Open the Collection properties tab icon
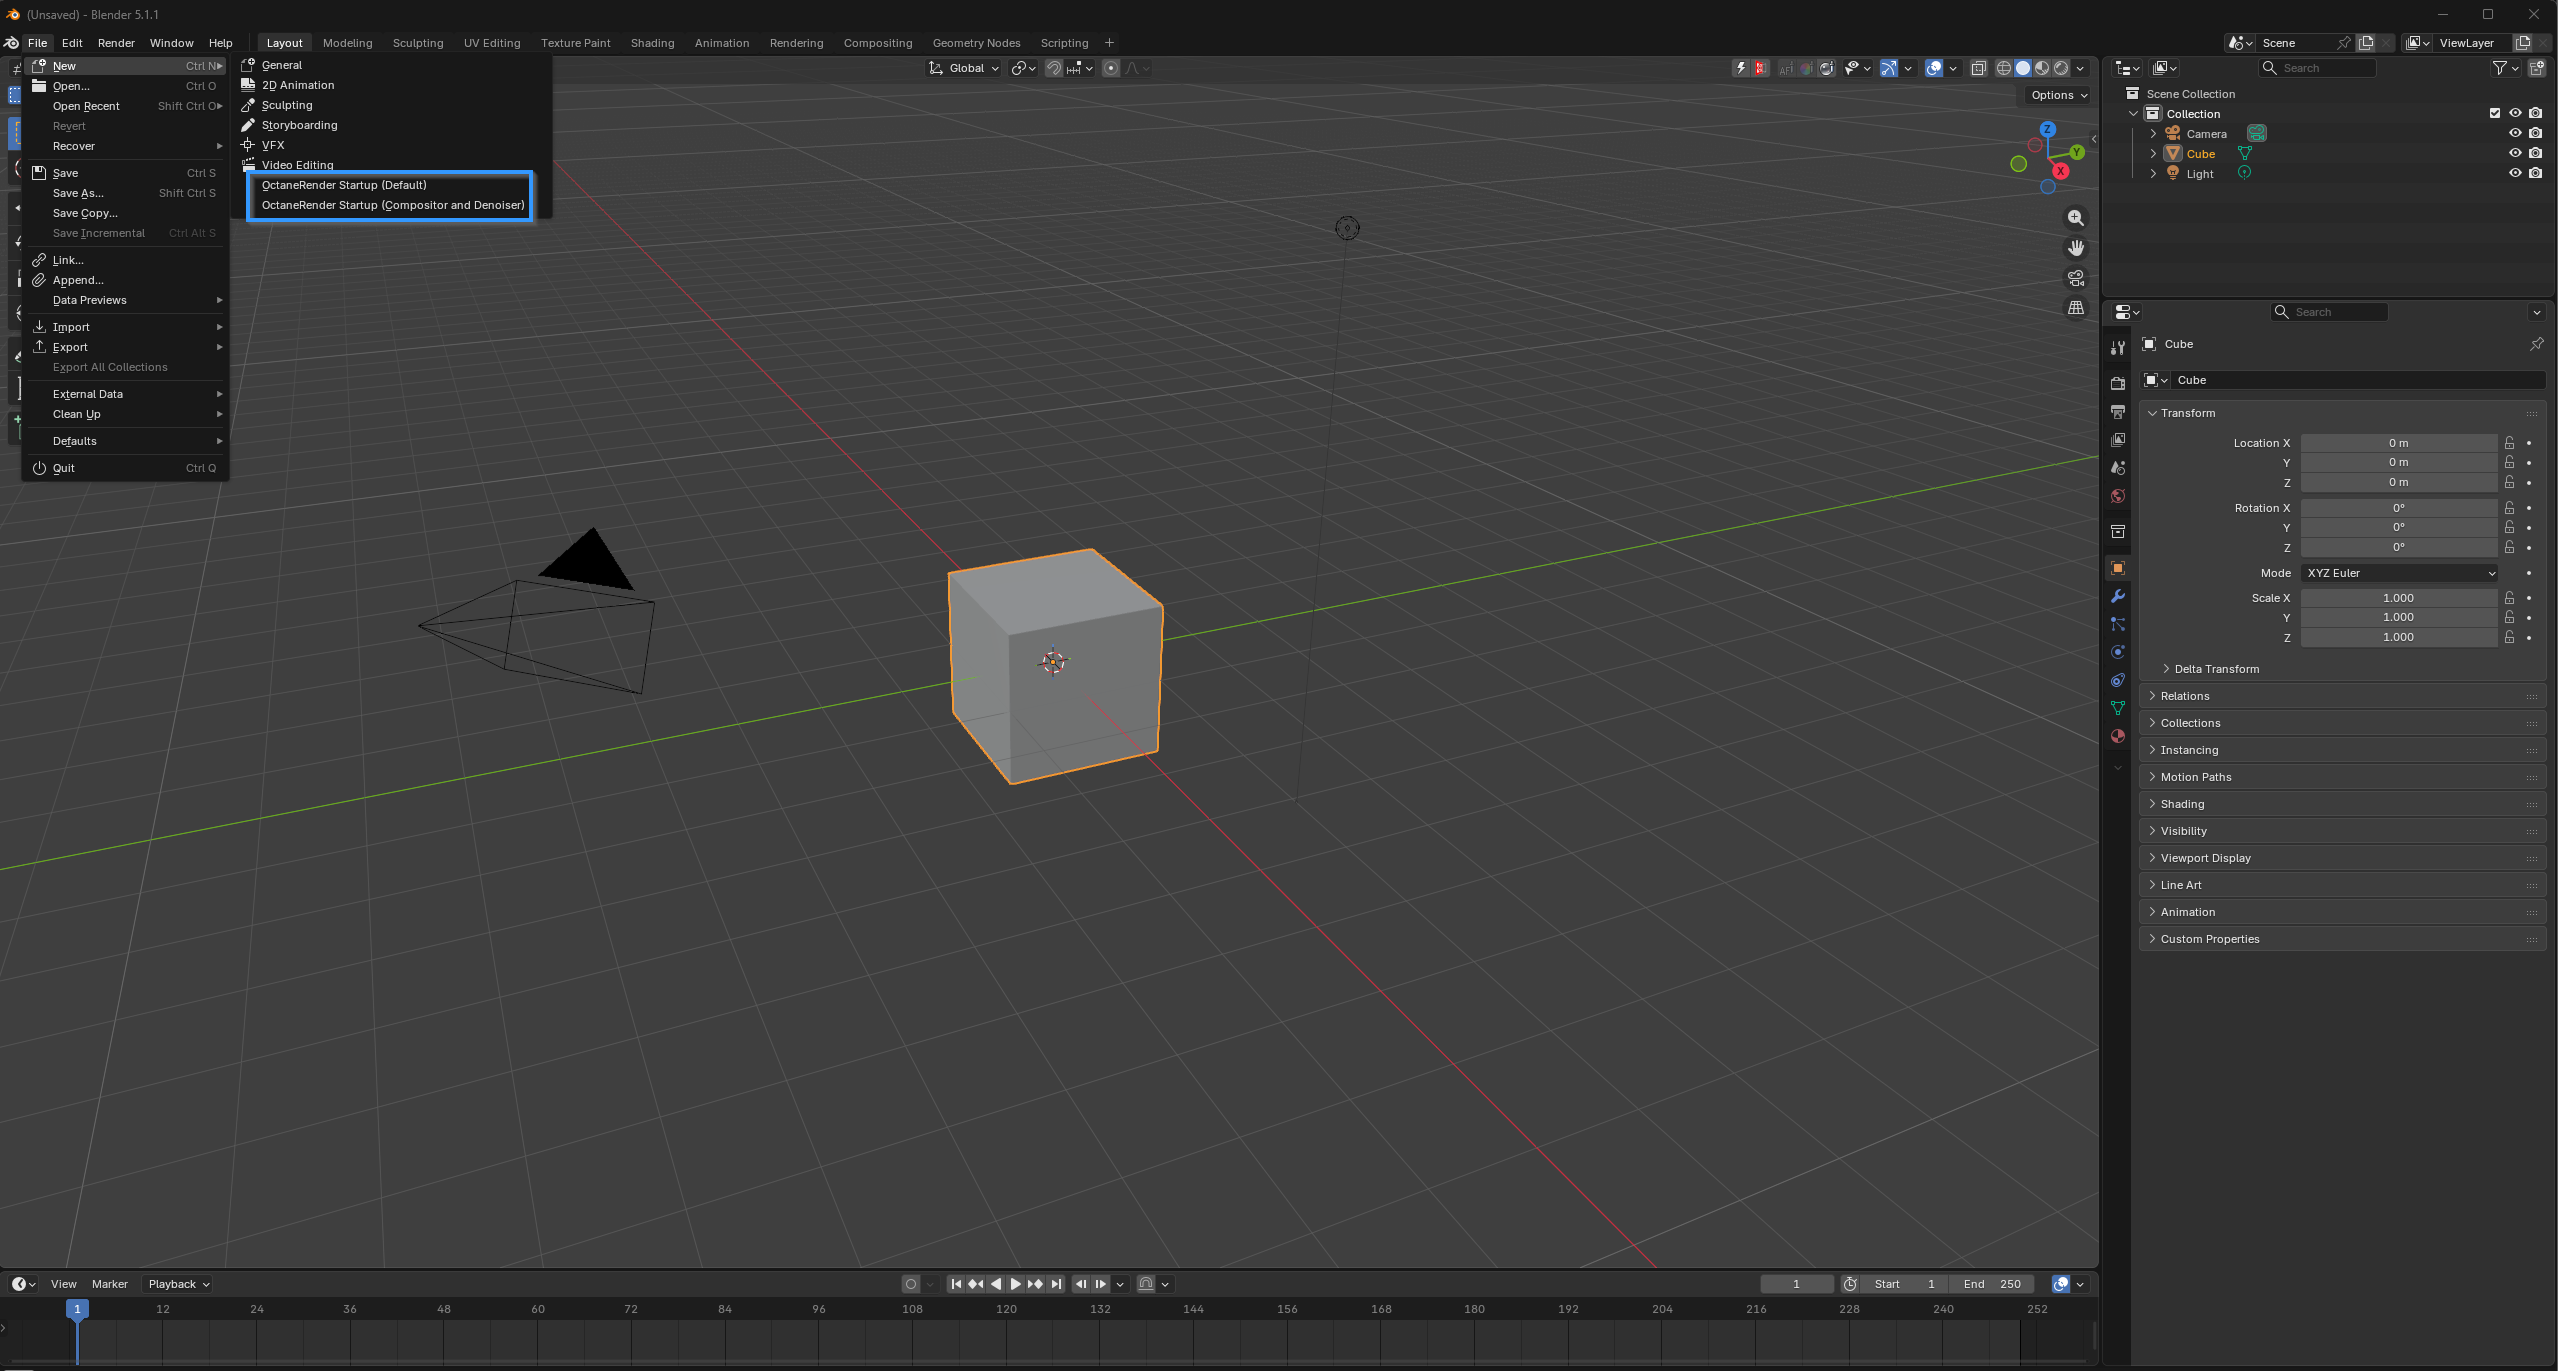The image size is (2558, 1371). point(2117,532)
